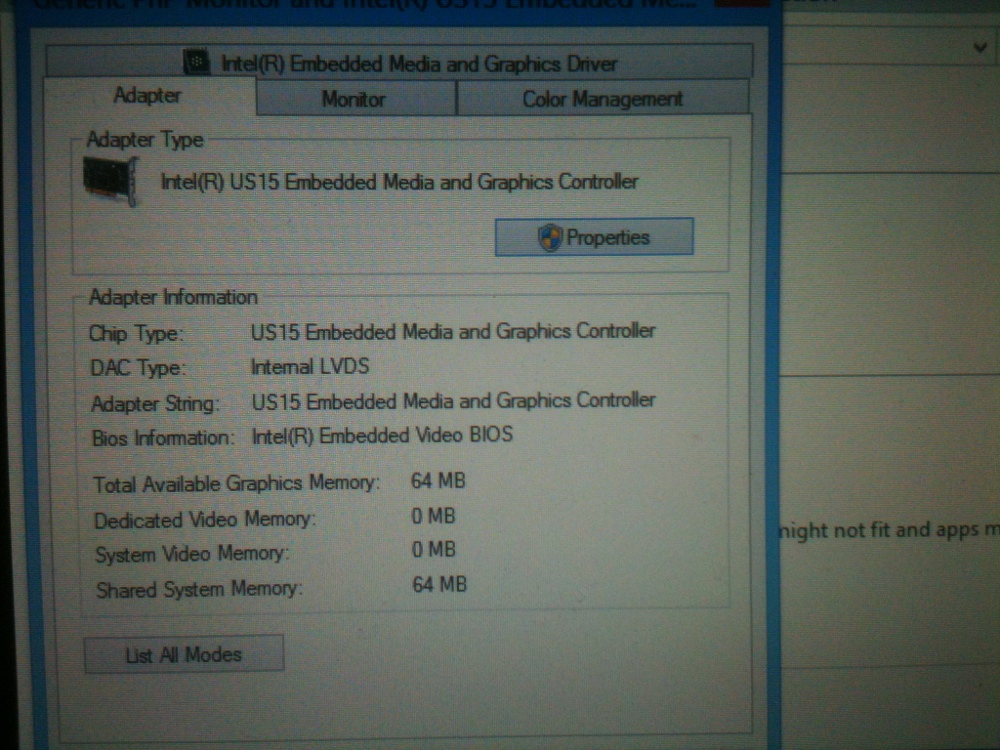Select the Shared System Memory 64 MB value
1000x750 pixels.
point(439,585)
